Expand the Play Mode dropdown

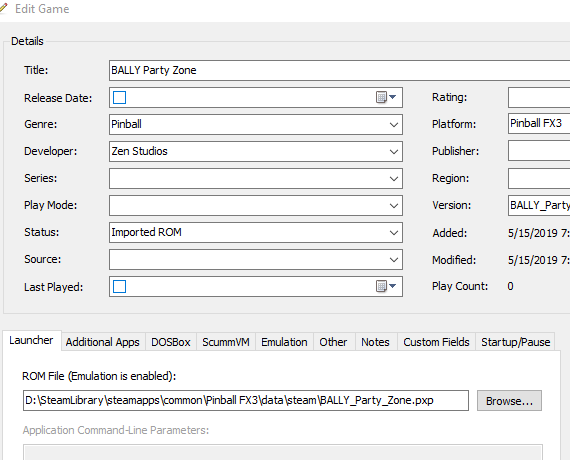tap(393, 205)
